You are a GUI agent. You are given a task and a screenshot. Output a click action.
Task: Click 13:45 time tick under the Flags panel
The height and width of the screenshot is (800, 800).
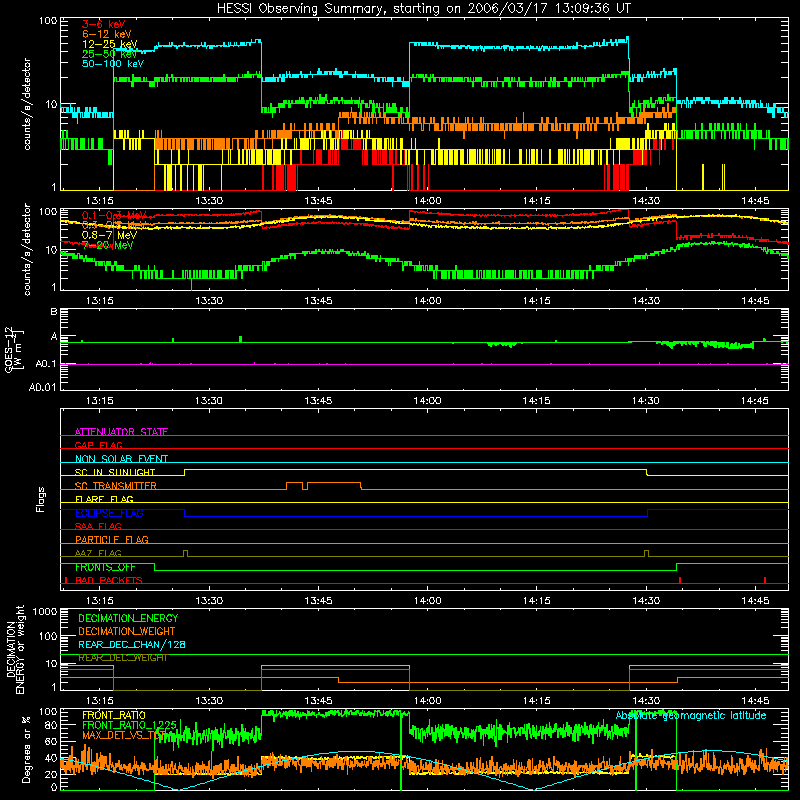coord(318,601)
